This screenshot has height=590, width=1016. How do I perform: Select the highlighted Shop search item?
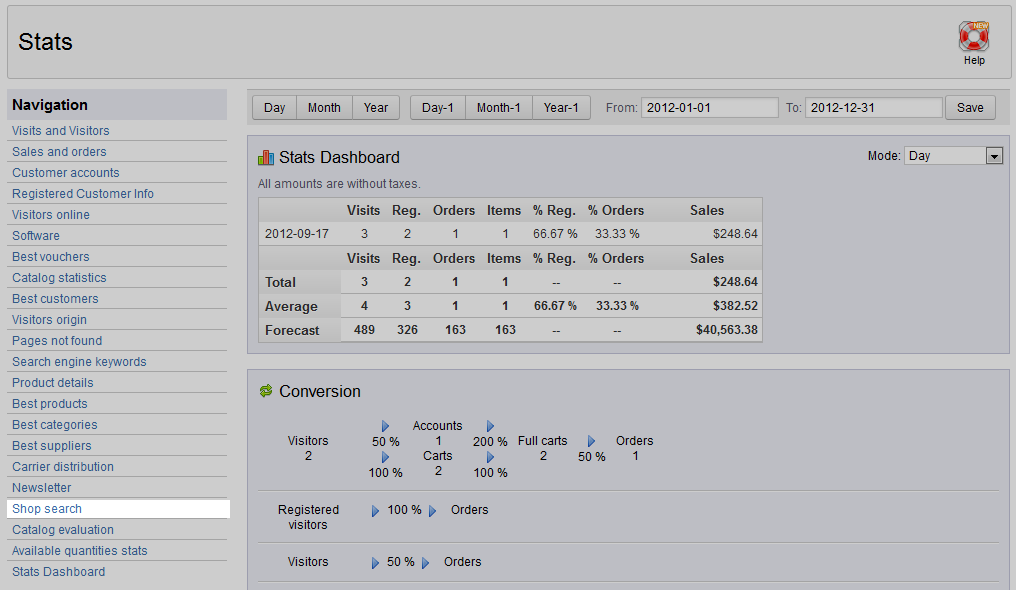(x=118, y=509)
